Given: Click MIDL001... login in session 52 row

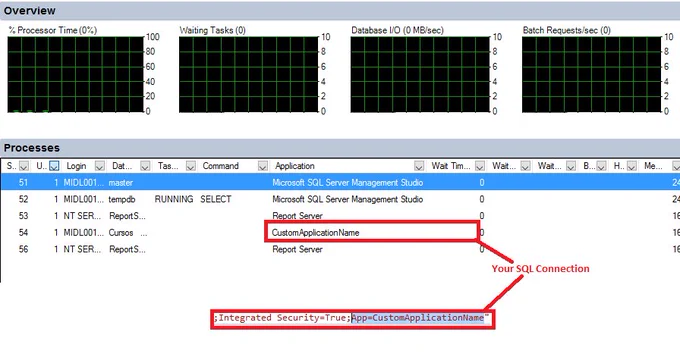Looking at the screenshot, I should pyautogui.click(x=84, y=199).
